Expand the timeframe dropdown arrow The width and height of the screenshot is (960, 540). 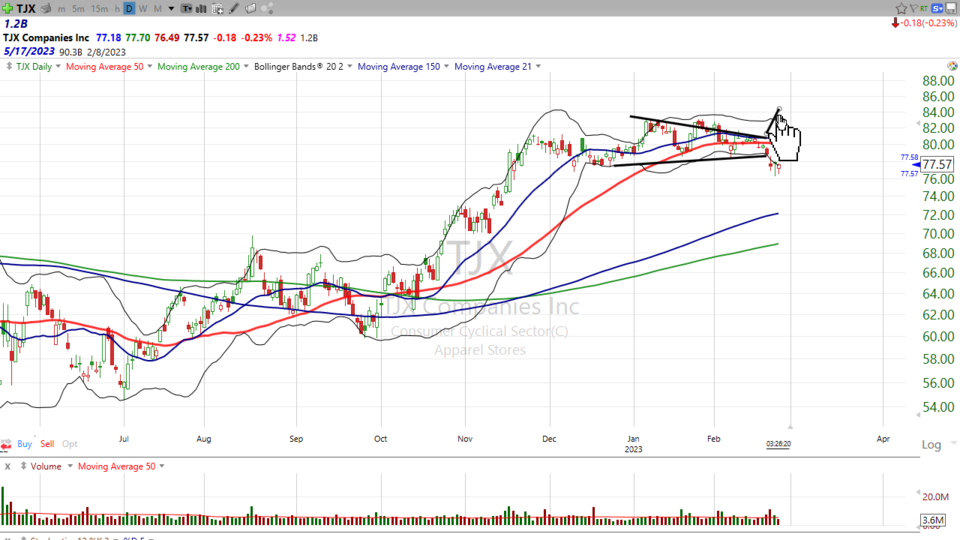[171, 9]
